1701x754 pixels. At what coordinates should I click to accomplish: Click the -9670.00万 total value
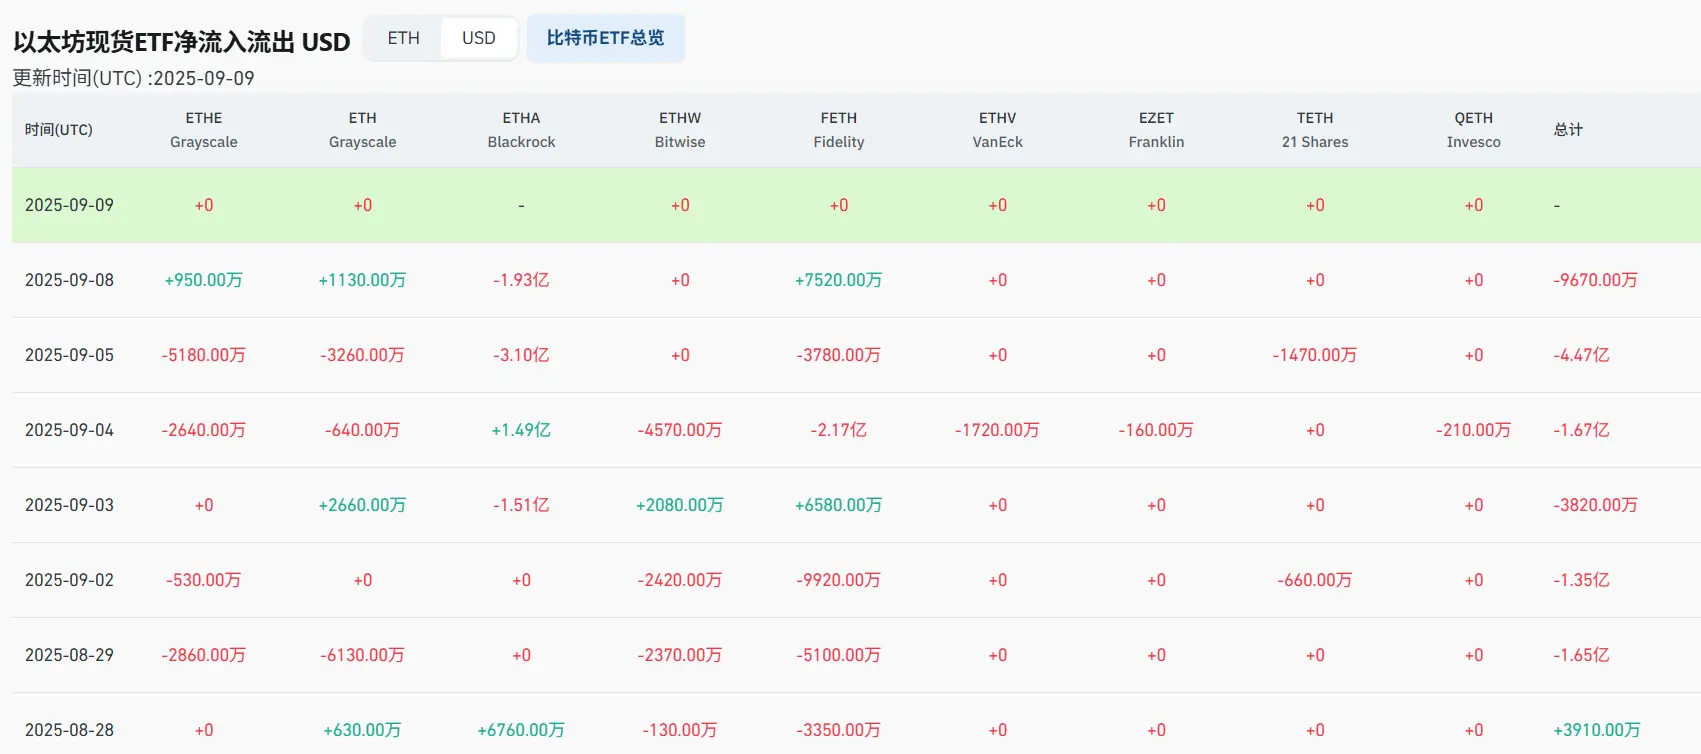tap(1596, 280)
